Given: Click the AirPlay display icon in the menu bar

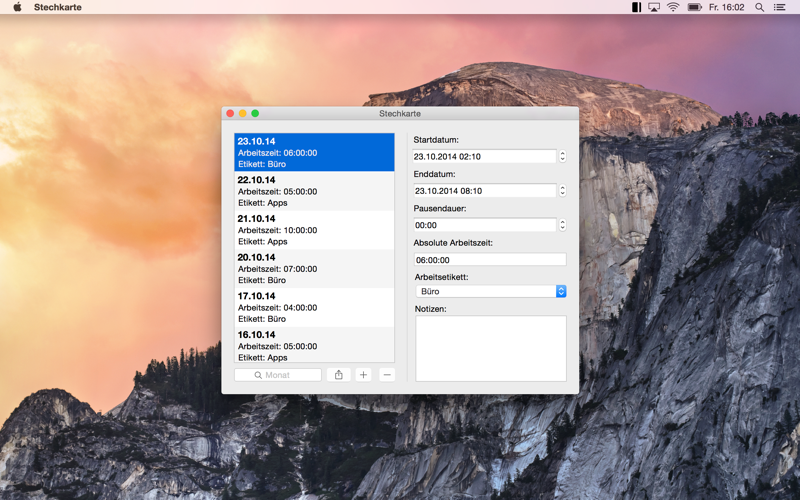Looking at the screenshot, I should pyautogui.click(x=654, y=7).
